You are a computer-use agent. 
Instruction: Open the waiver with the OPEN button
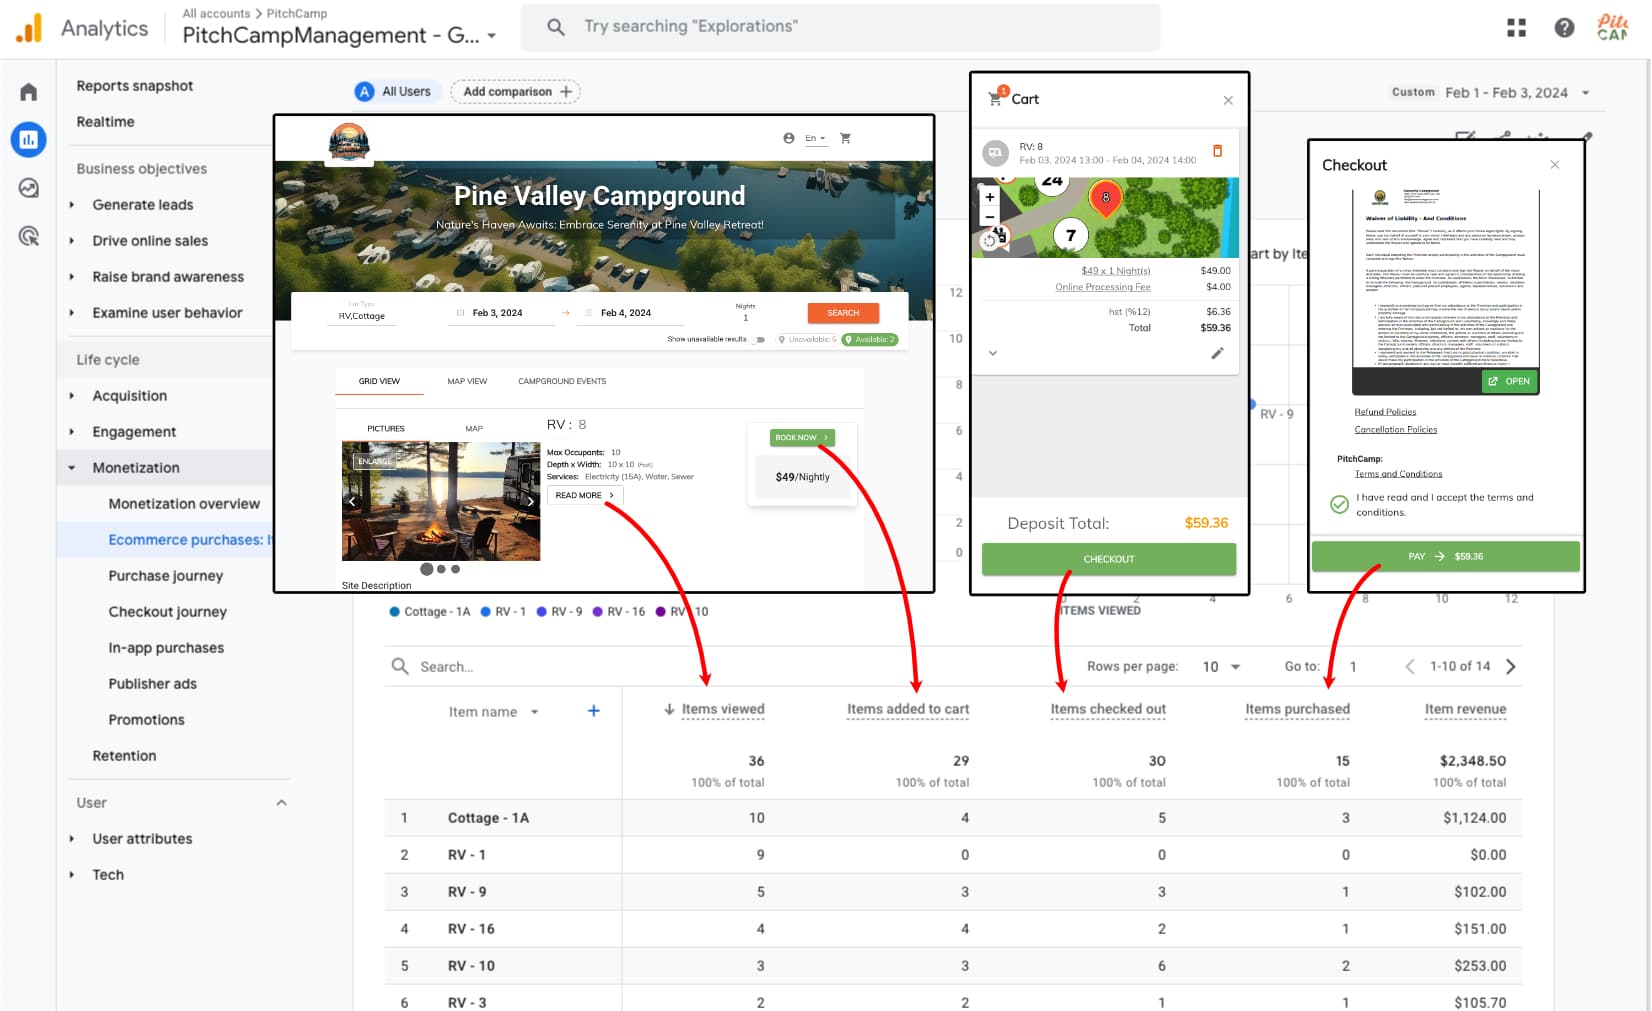pyautogui.click(x=1509, y=381)
